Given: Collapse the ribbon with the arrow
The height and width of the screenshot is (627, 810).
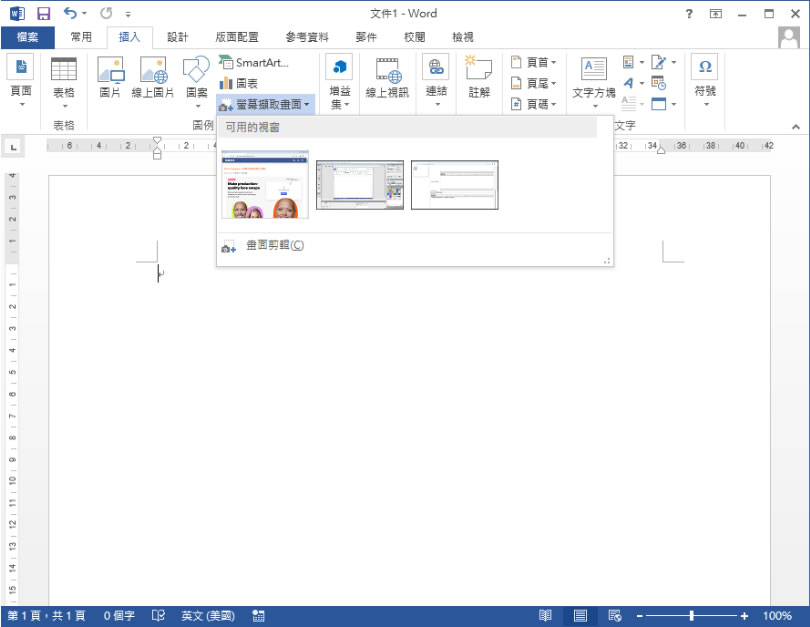Looking at the screenshot, I should tap(796, 126).
